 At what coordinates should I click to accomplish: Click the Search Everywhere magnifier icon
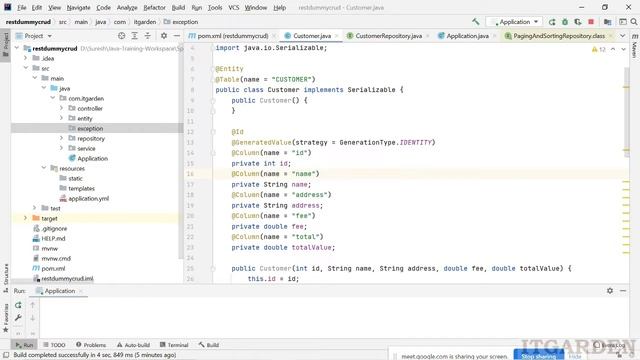[x=633, y=22]
